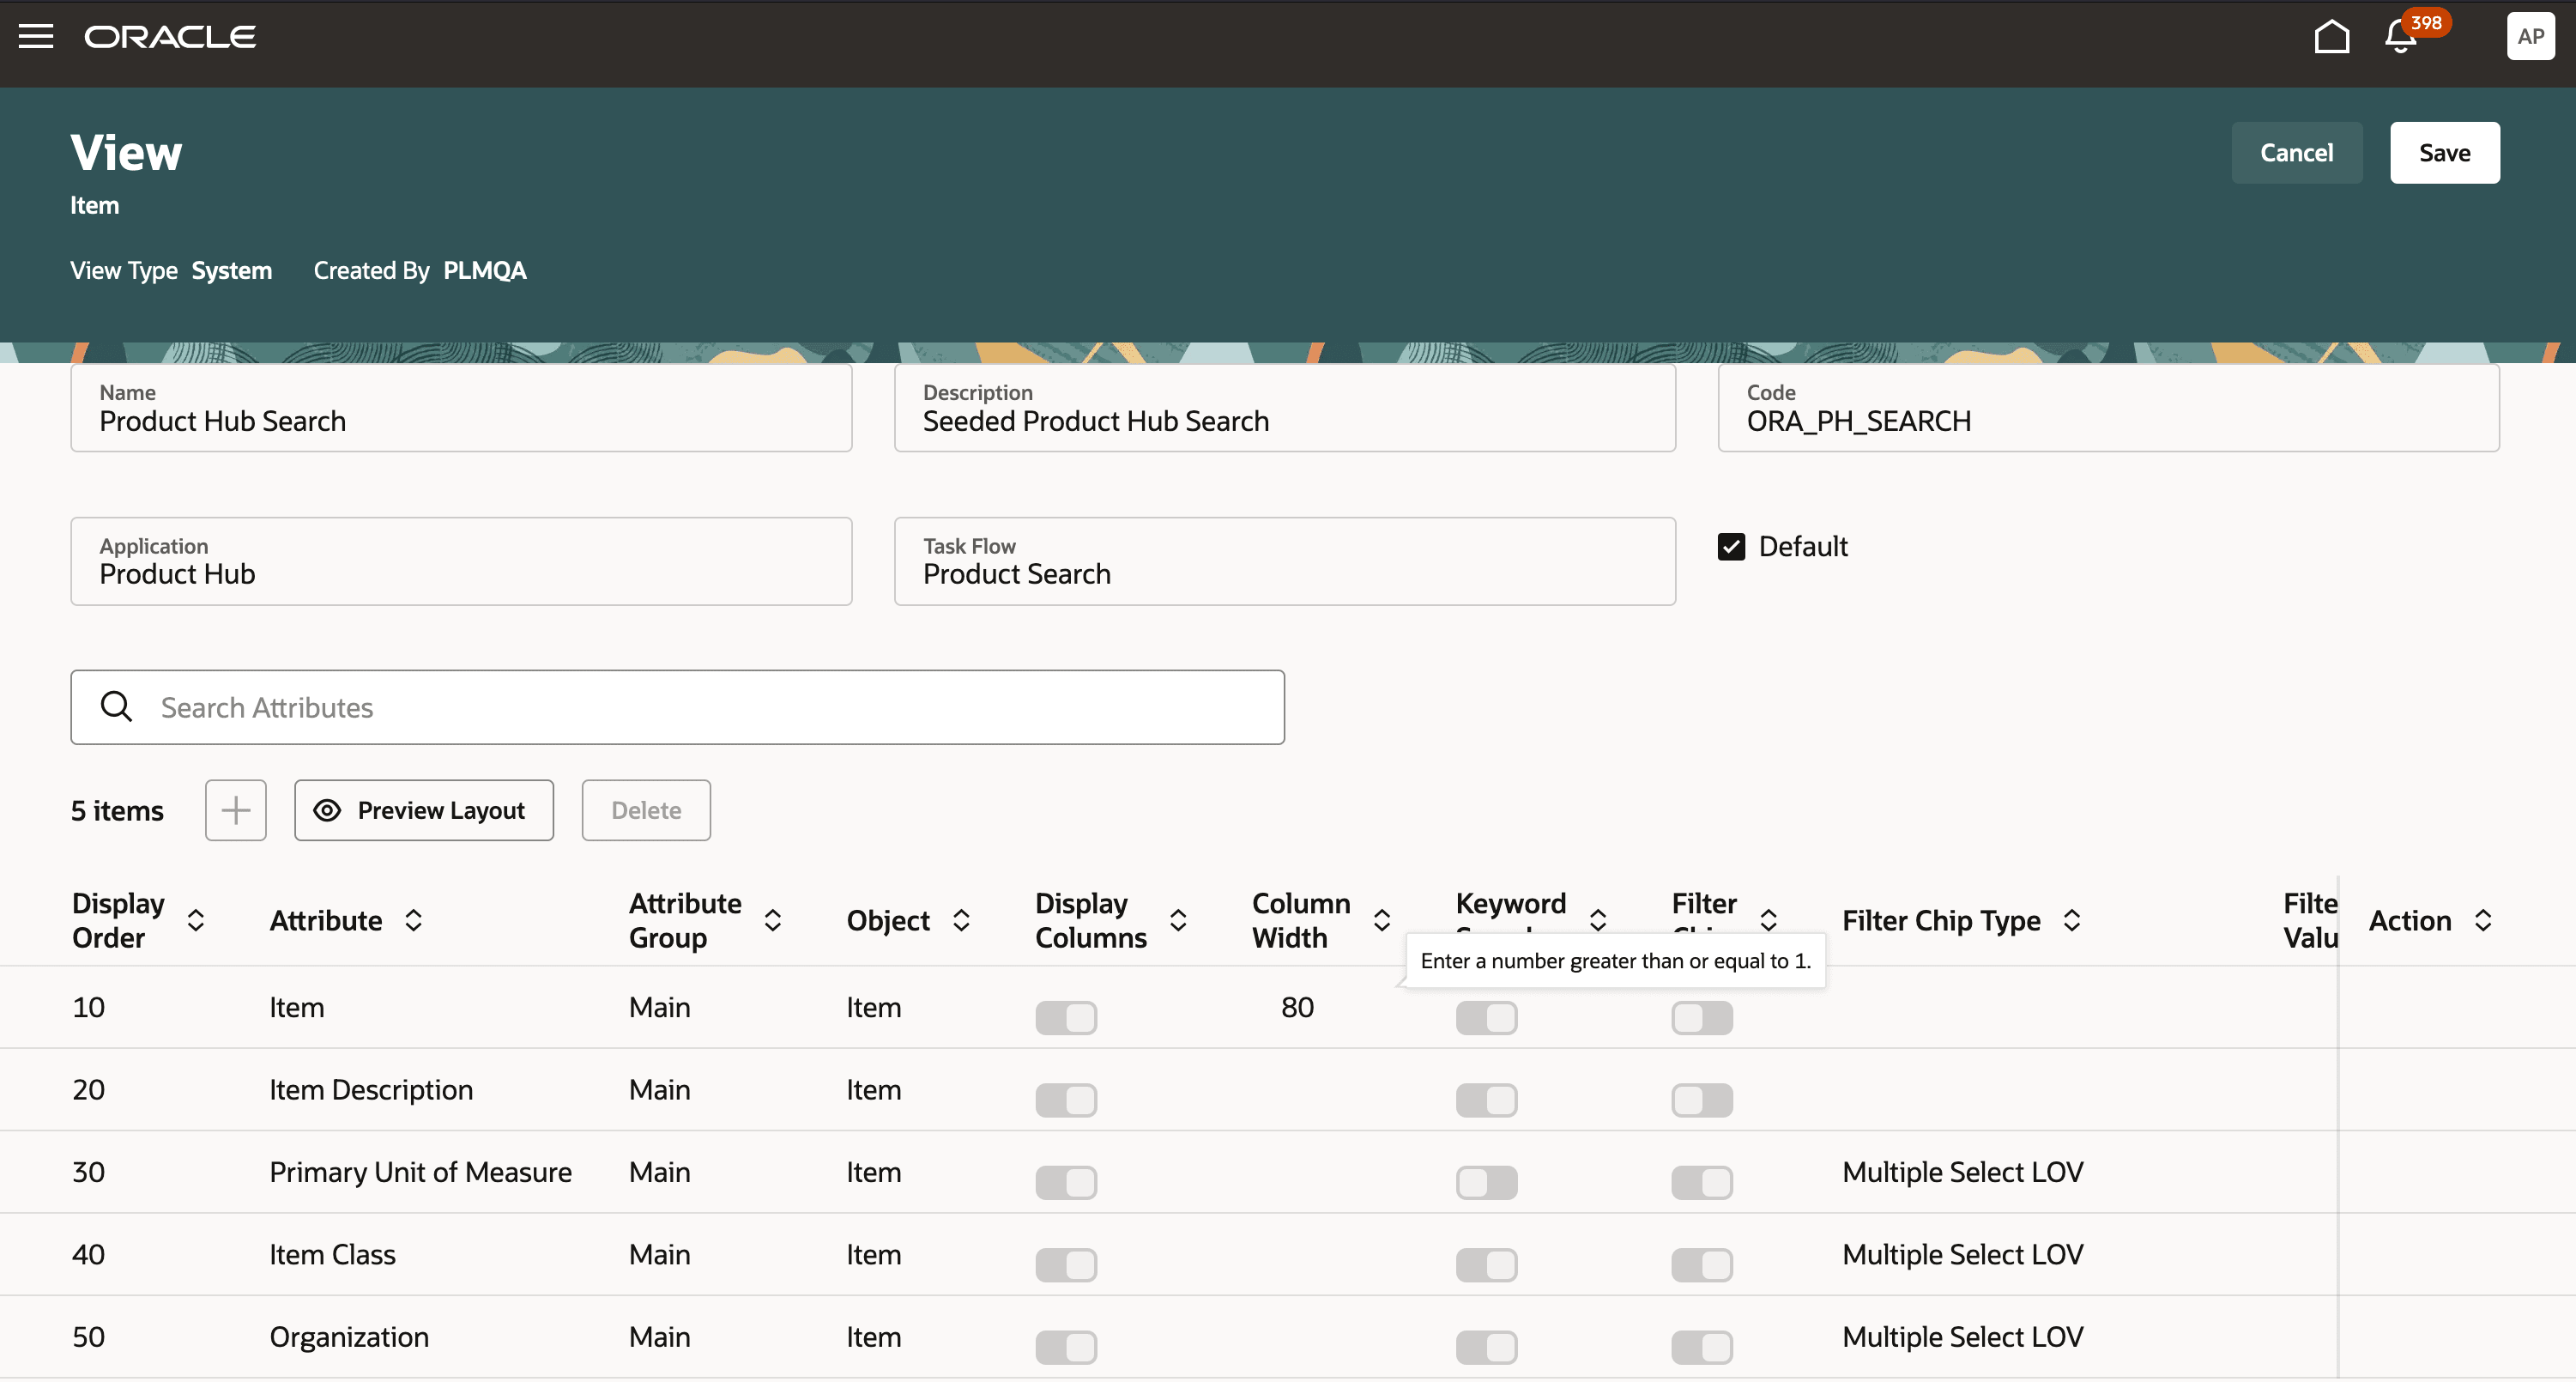Open notifications bell with 398 badge
2576x1382 pixels.
pyautogui.click(x=2402, y=36)
